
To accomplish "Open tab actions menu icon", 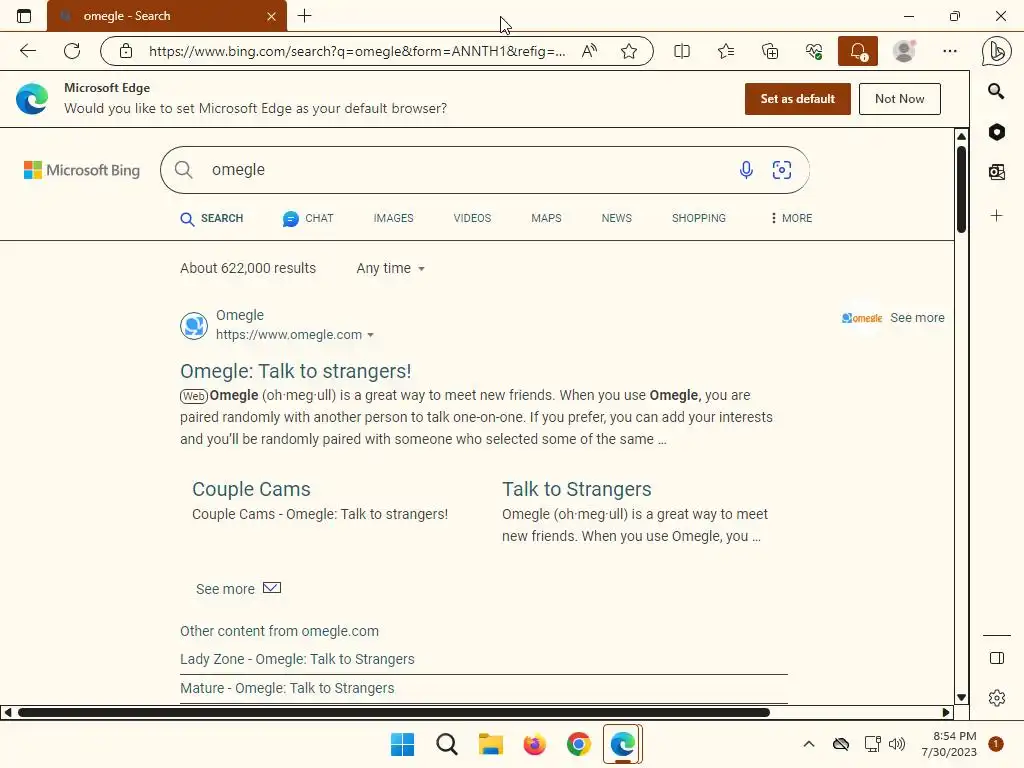I will pos(24,16).
